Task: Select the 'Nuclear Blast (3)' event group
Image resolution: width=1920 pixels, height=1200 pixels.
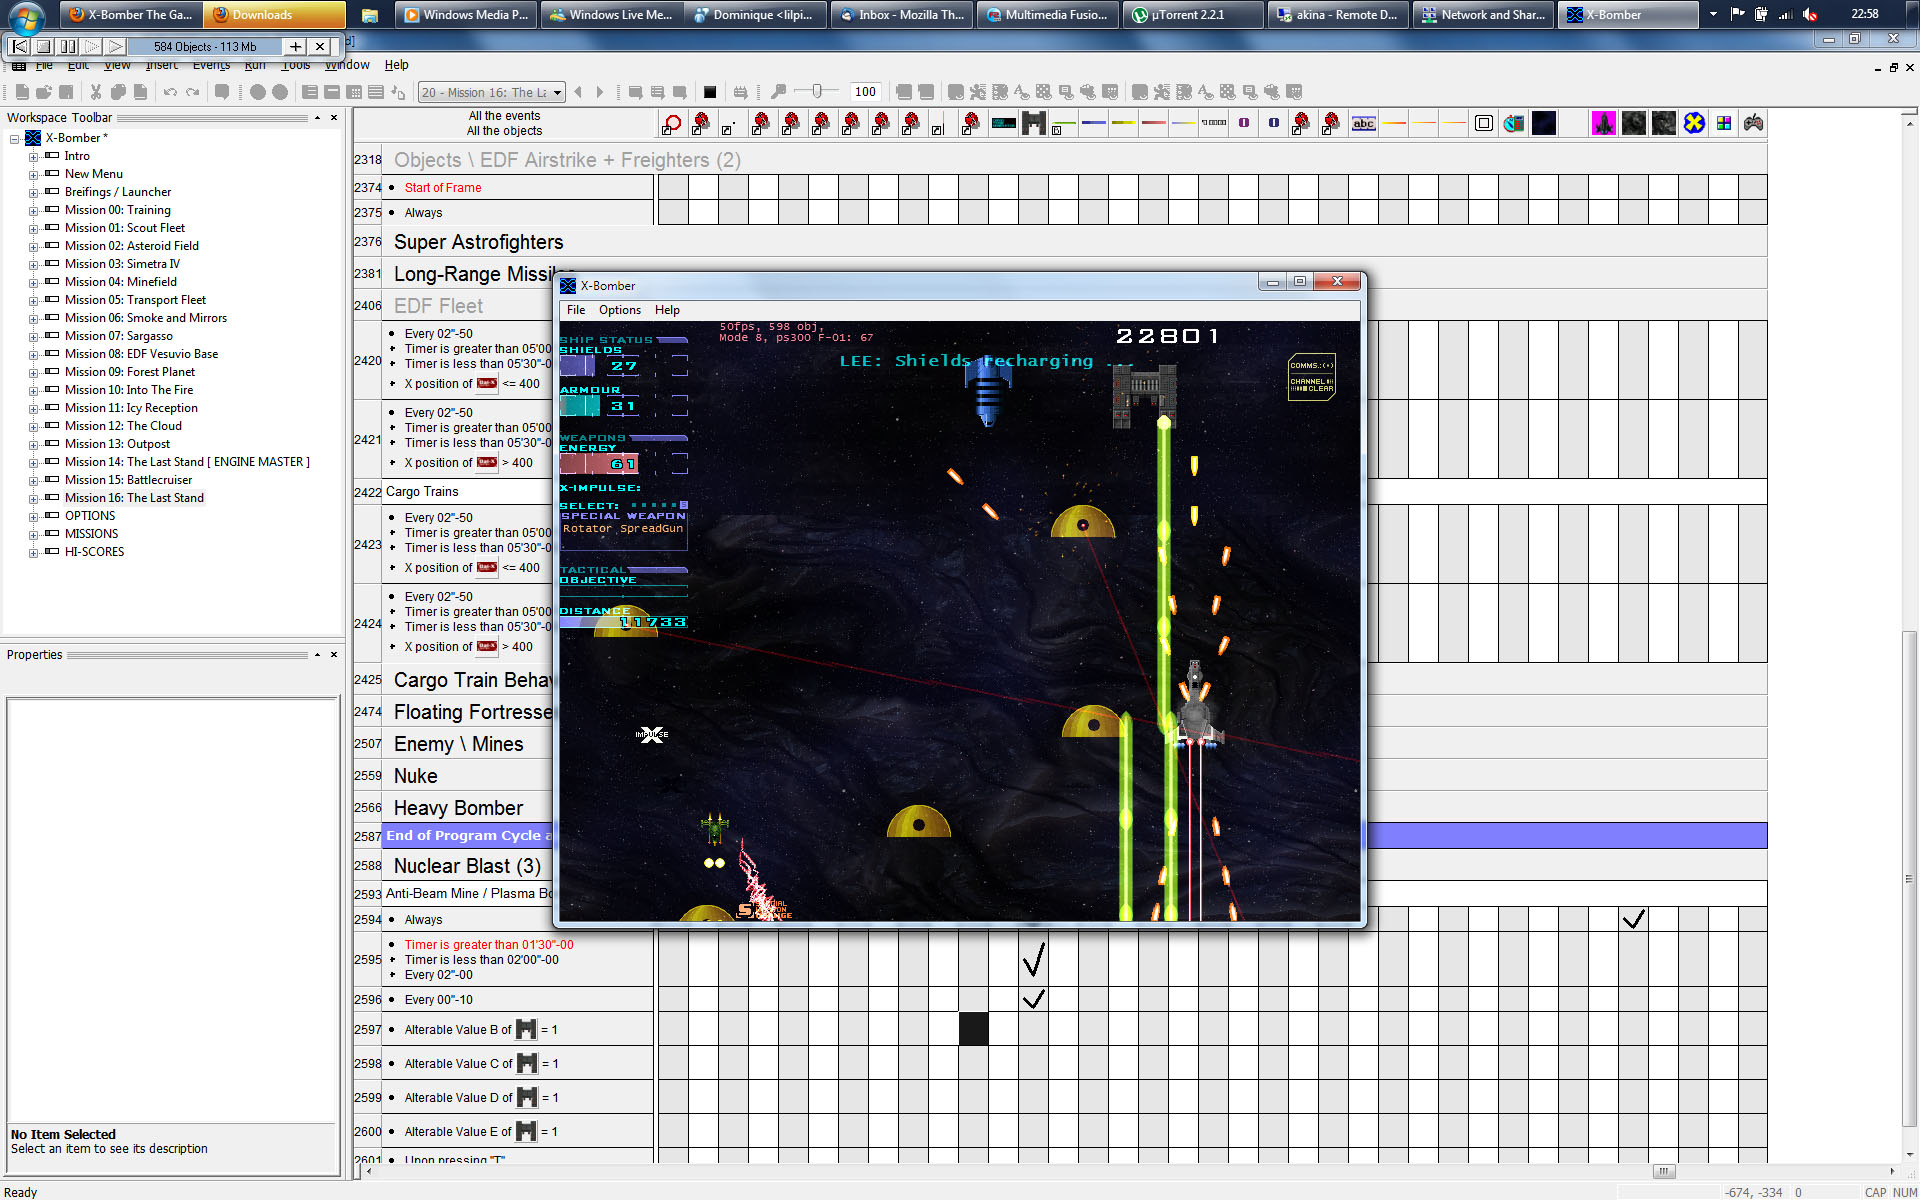Action: (x=467, y=866)
